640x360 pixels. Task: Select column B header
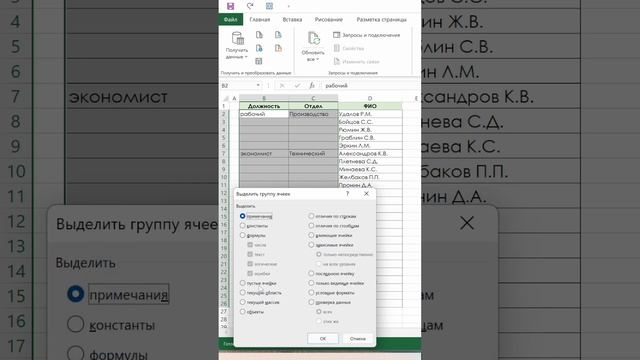(264, 98)
